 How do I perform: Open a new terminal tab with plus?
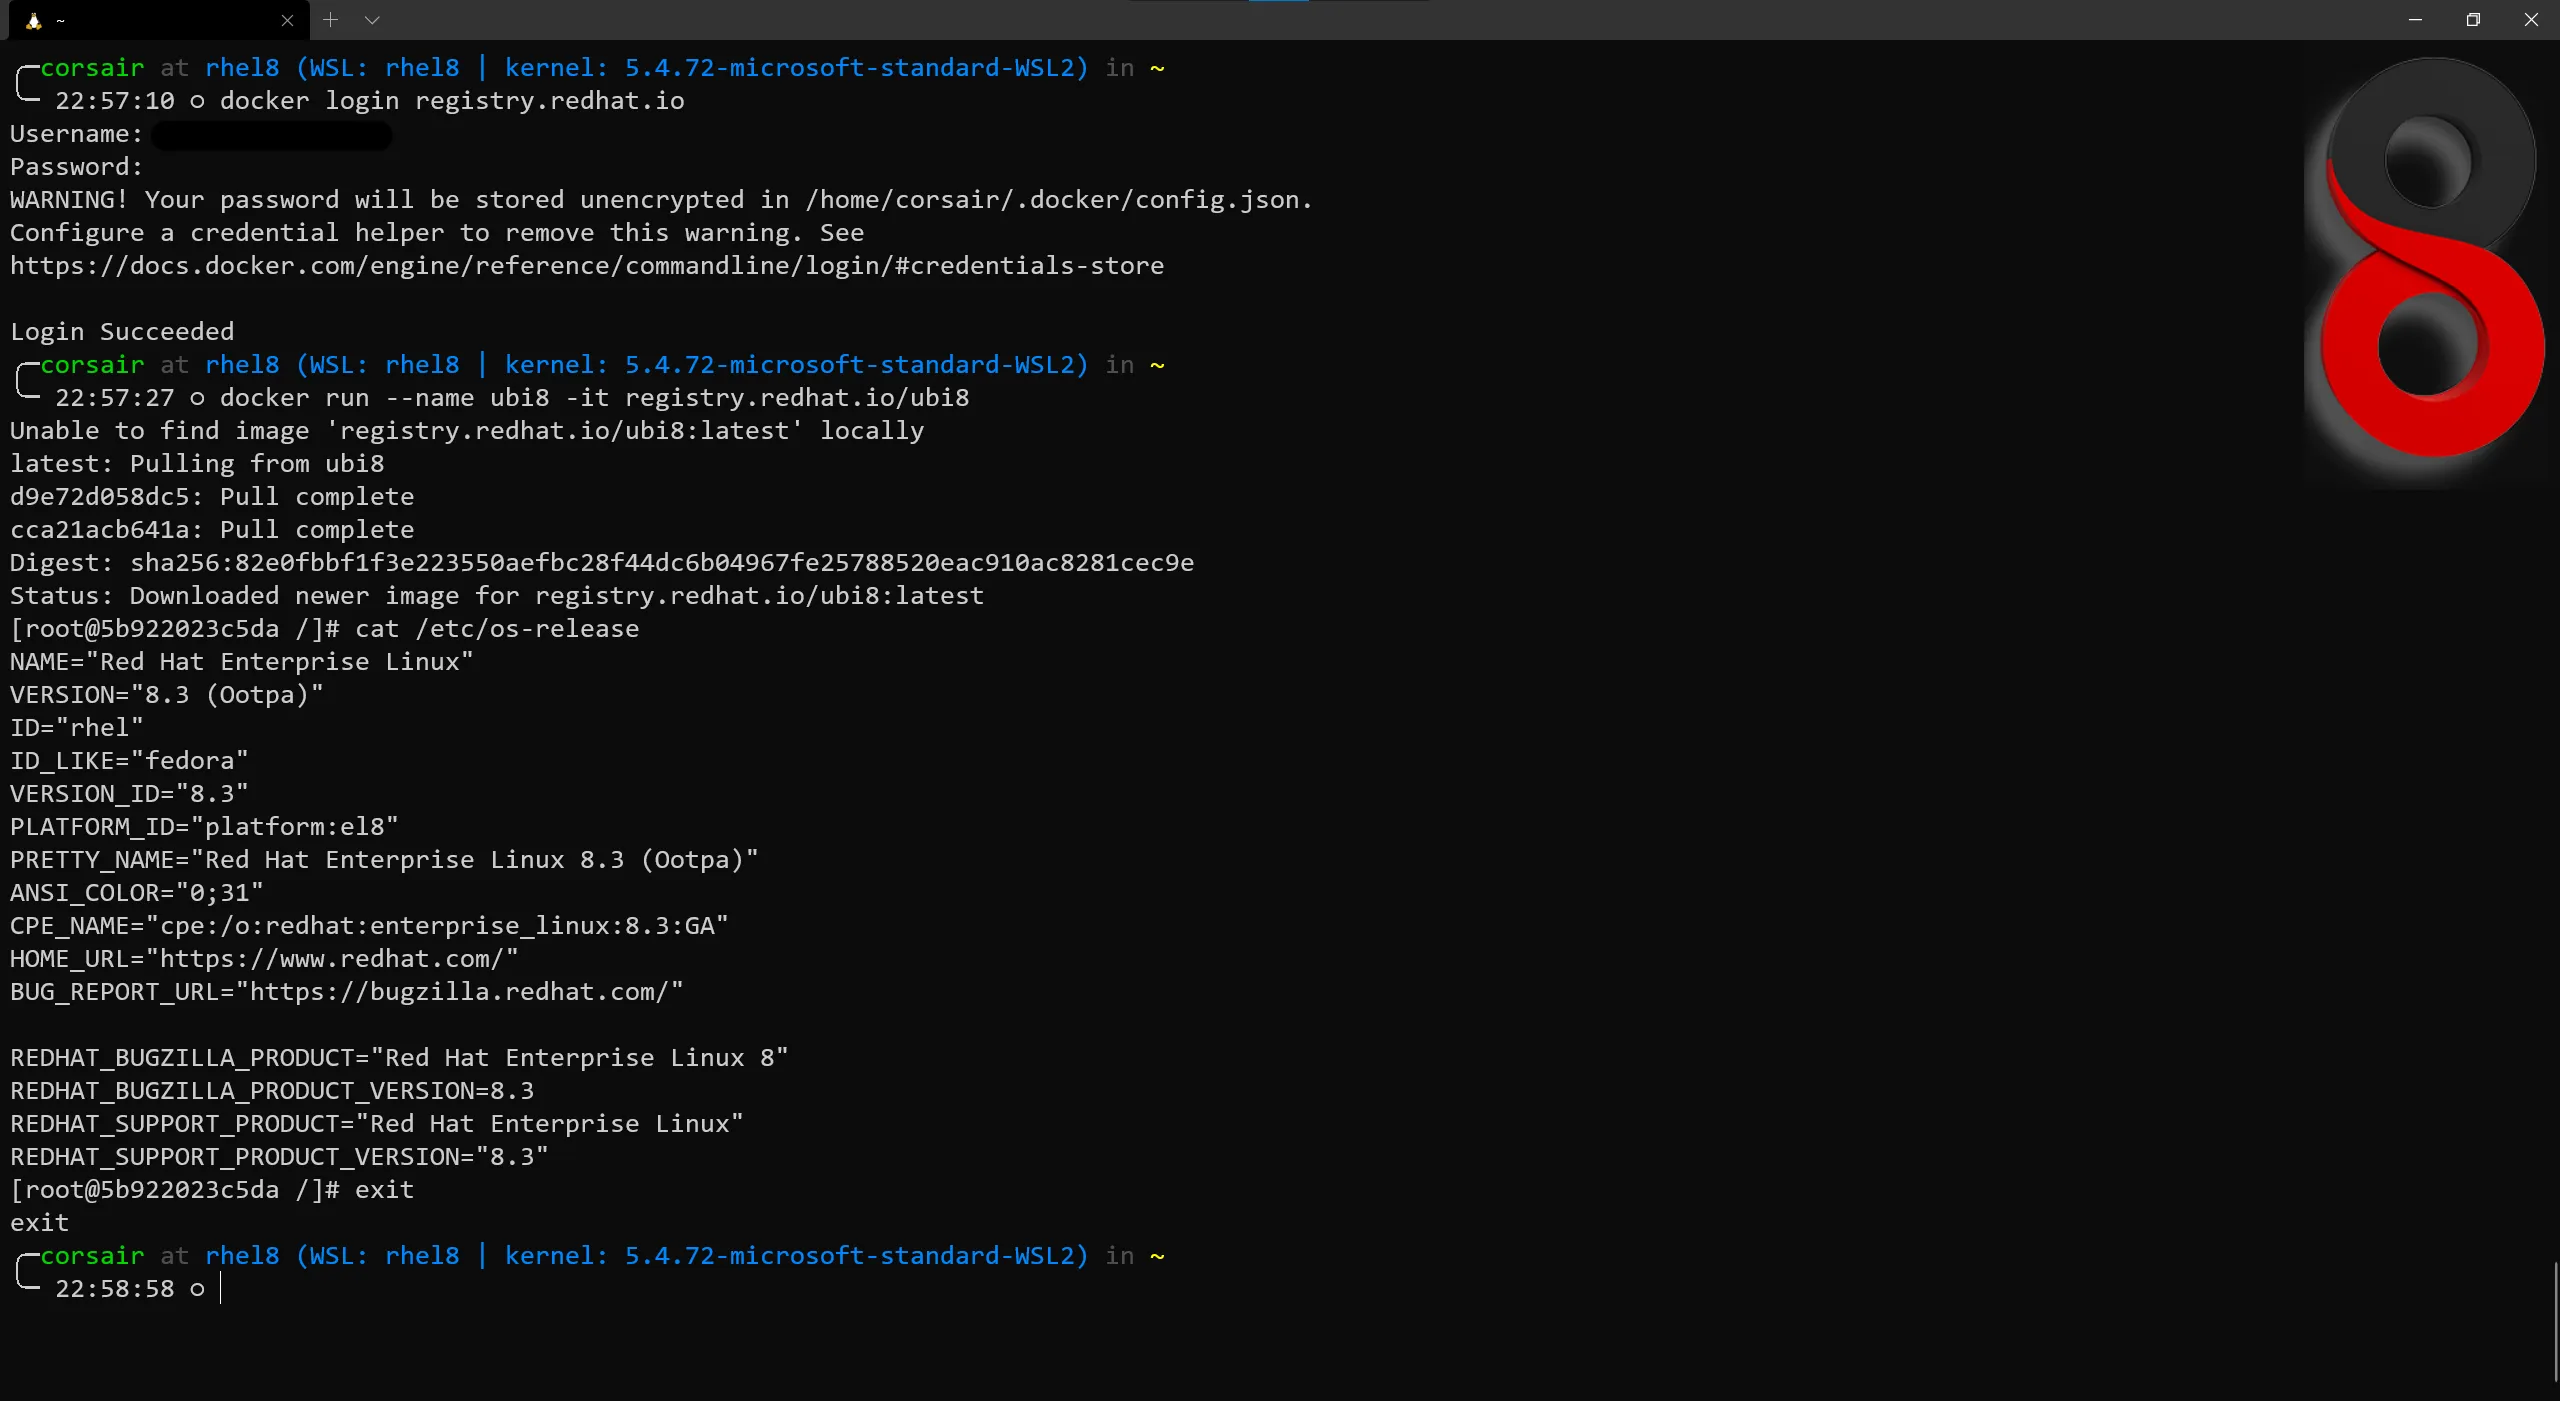(331, 20)
